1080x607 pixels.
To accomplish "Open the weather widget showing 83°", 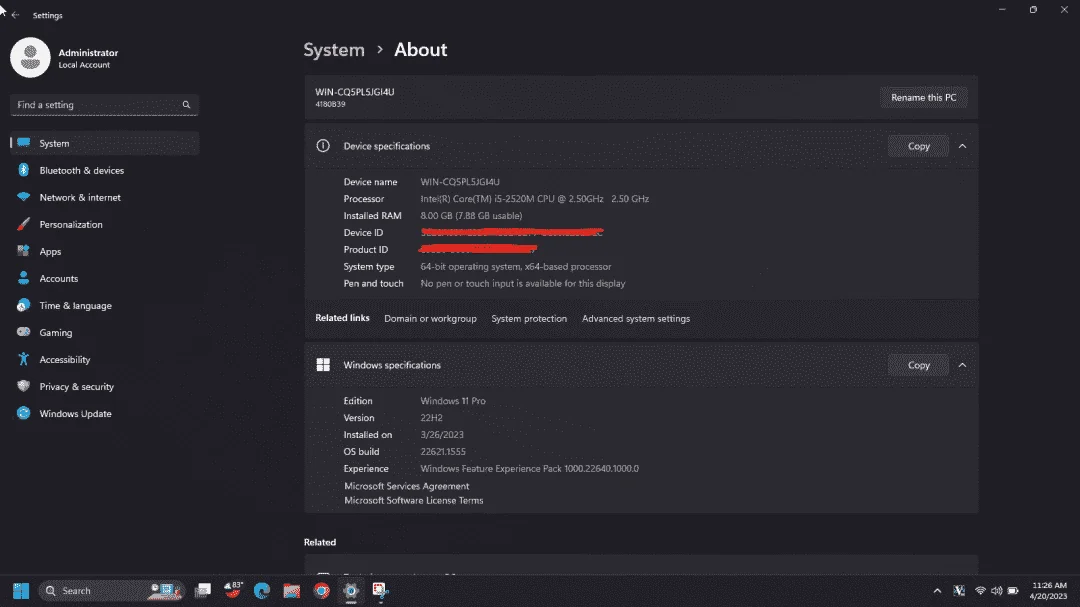I will coord(233,590).
